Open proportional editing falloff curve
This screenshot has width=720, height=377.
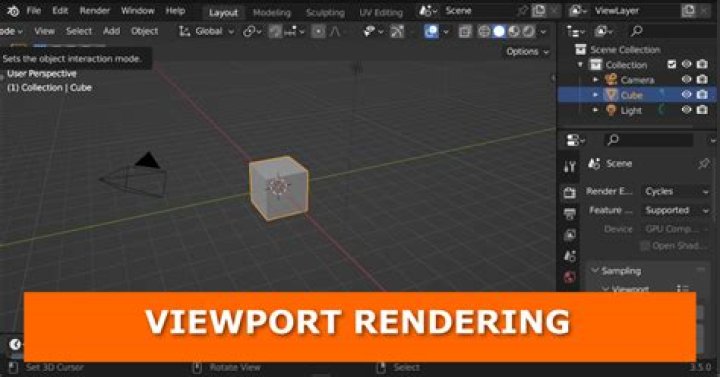335,31
